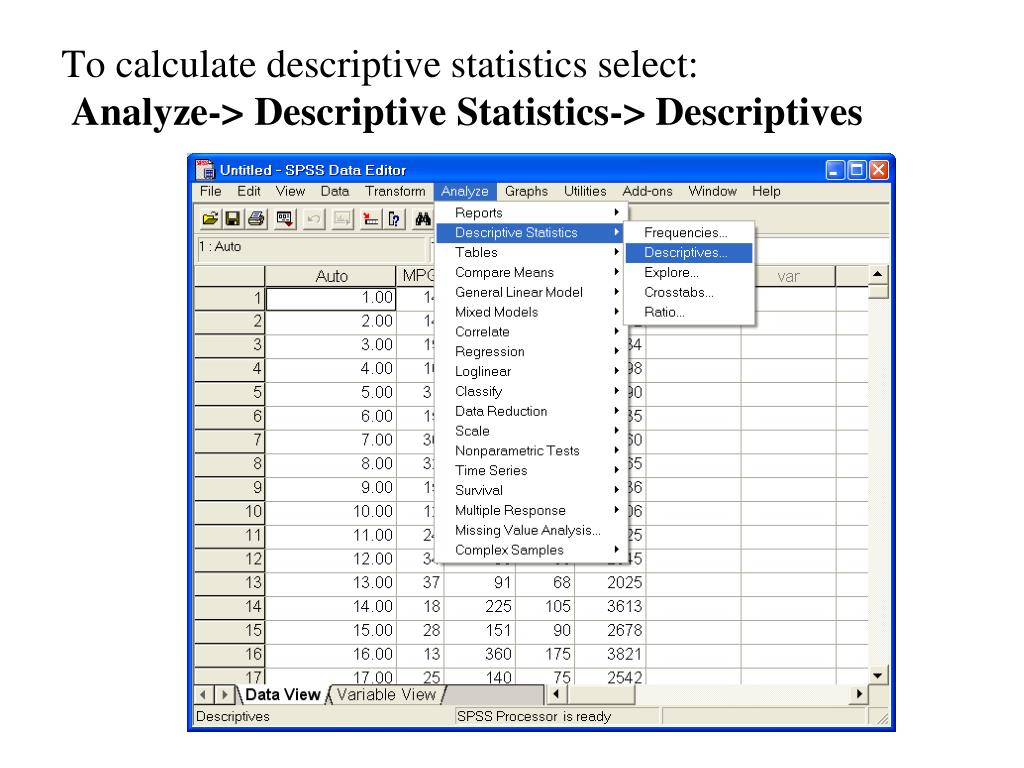
Task: Click the Find binoculars icon
Action: click(423, 219)
